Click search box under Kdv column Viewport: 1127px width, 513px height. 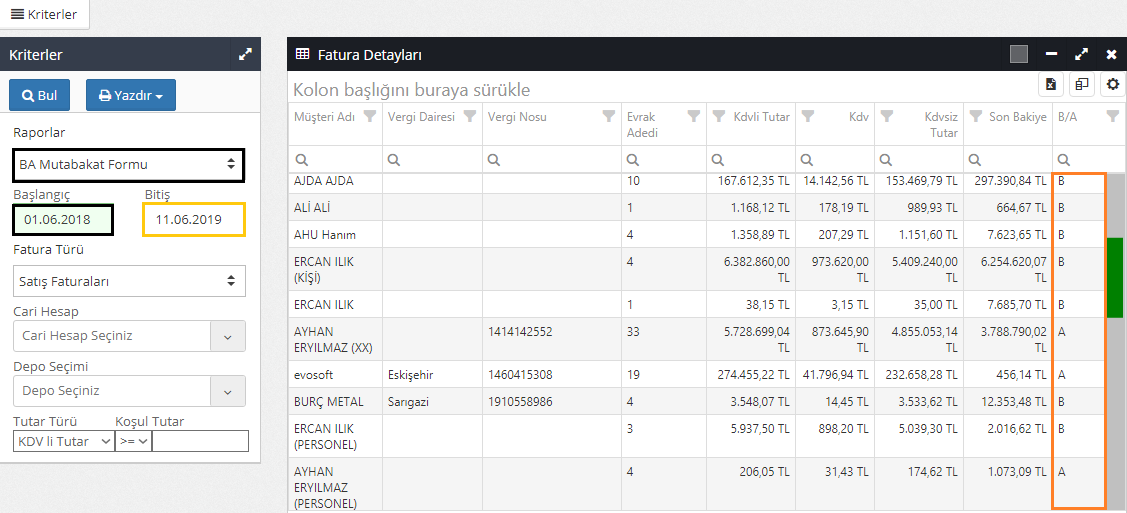(x=834, y=160)
